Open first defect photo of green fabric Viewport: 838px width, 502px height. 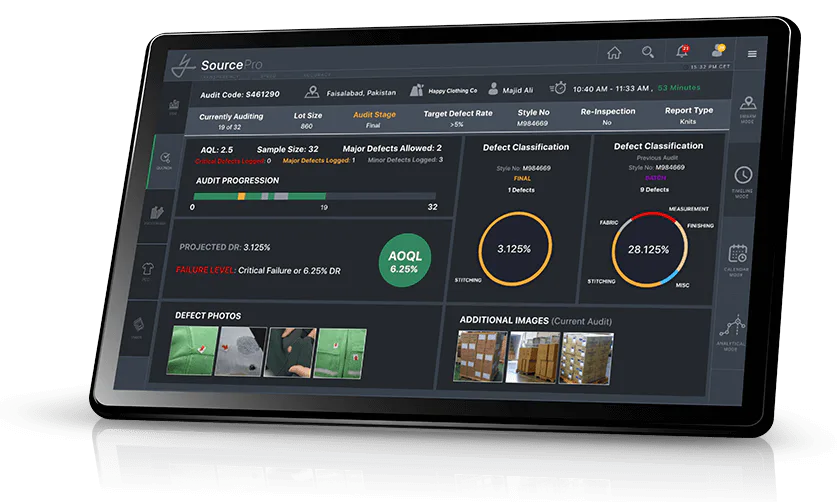(x=192, y=351)
